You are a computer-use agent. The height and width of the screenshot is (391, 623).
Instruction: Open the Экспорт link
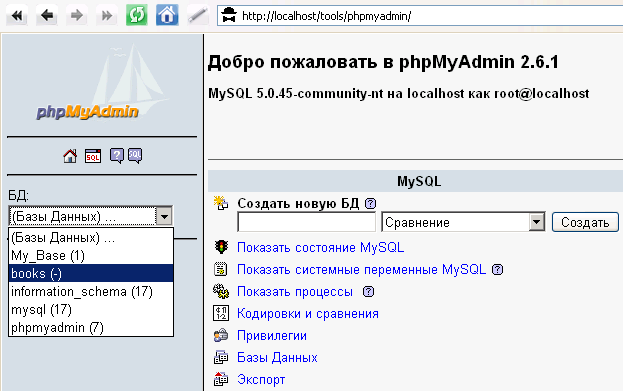[x=261, y=380]
